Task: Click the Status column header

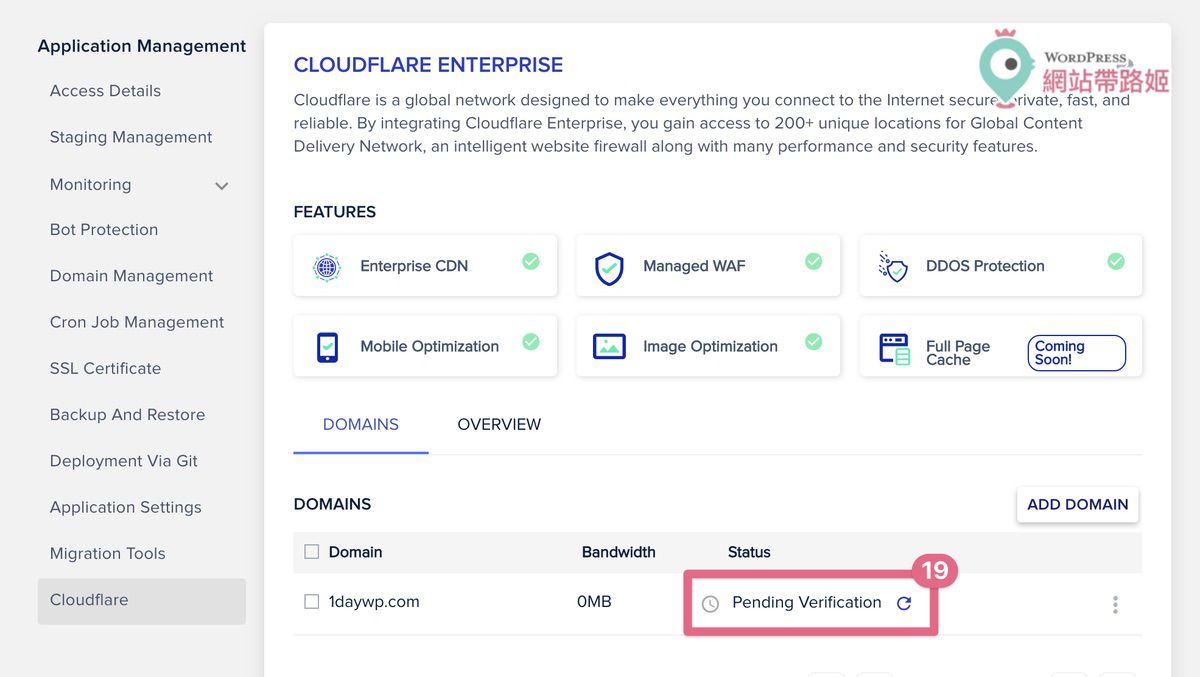Action: click(749, 552)
